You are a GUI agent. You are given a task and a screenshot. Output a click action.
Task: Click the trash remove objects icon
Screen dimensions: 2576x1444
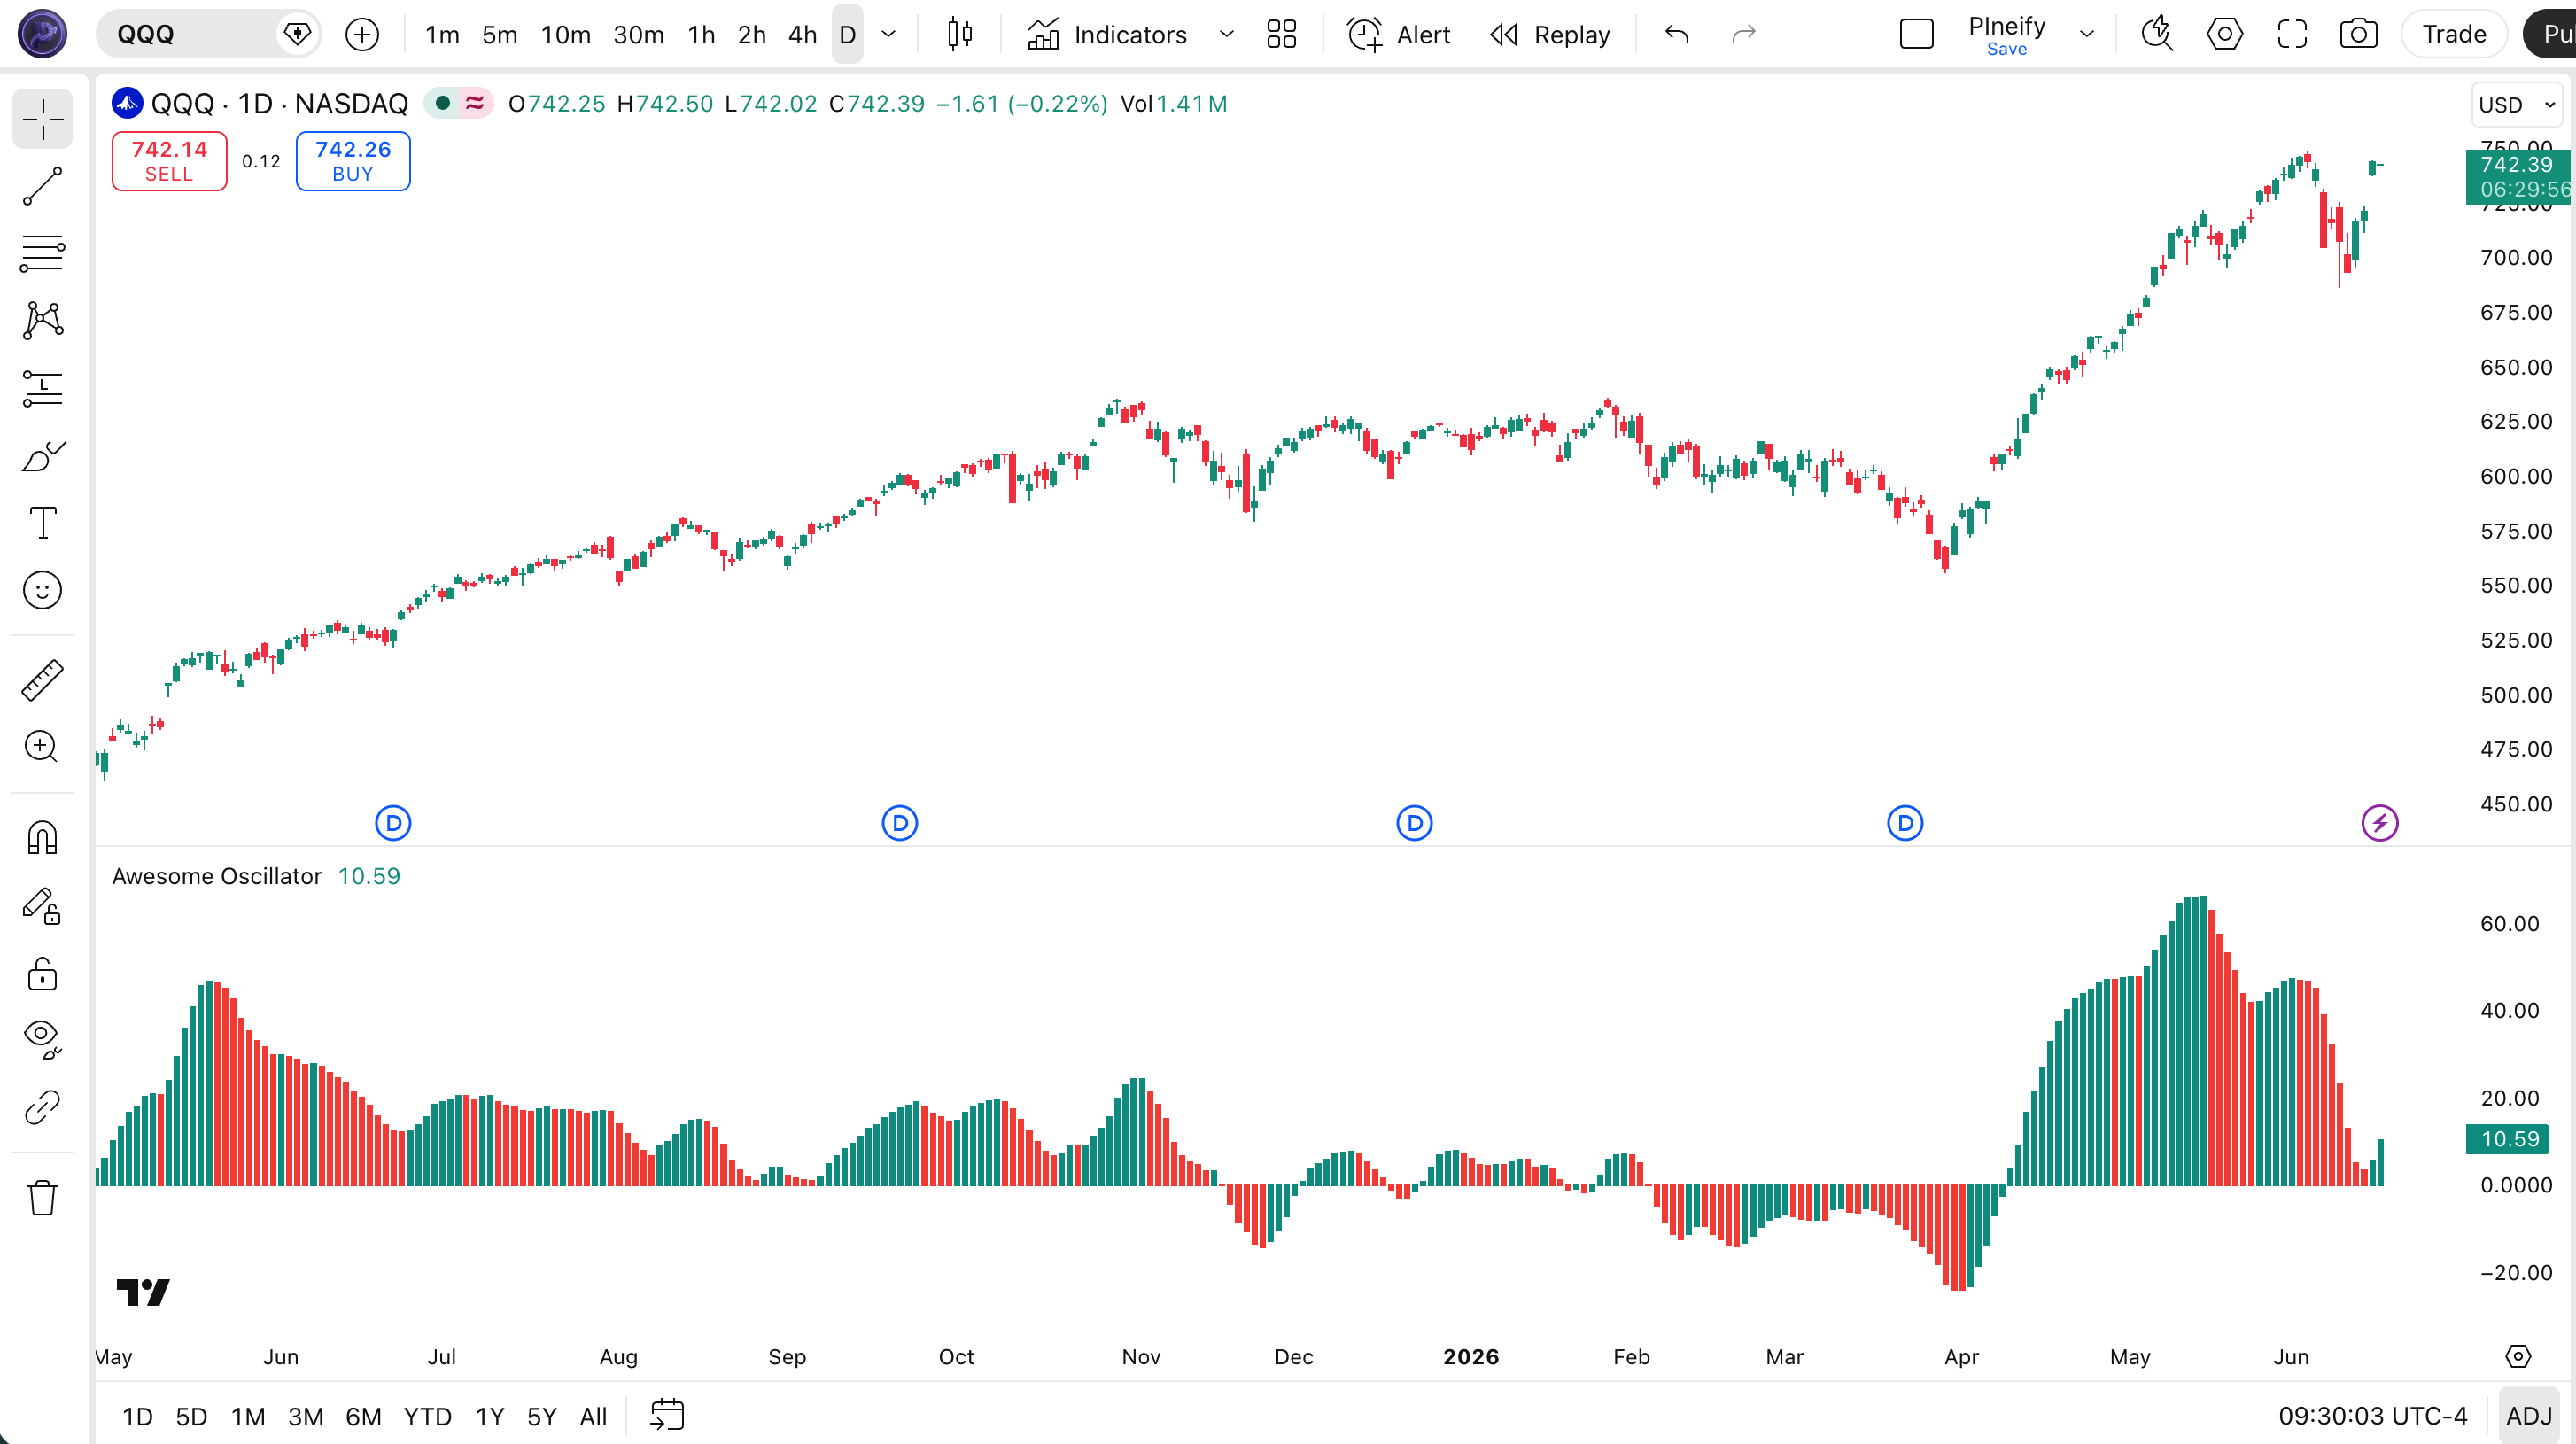(x=42, y=1196)
